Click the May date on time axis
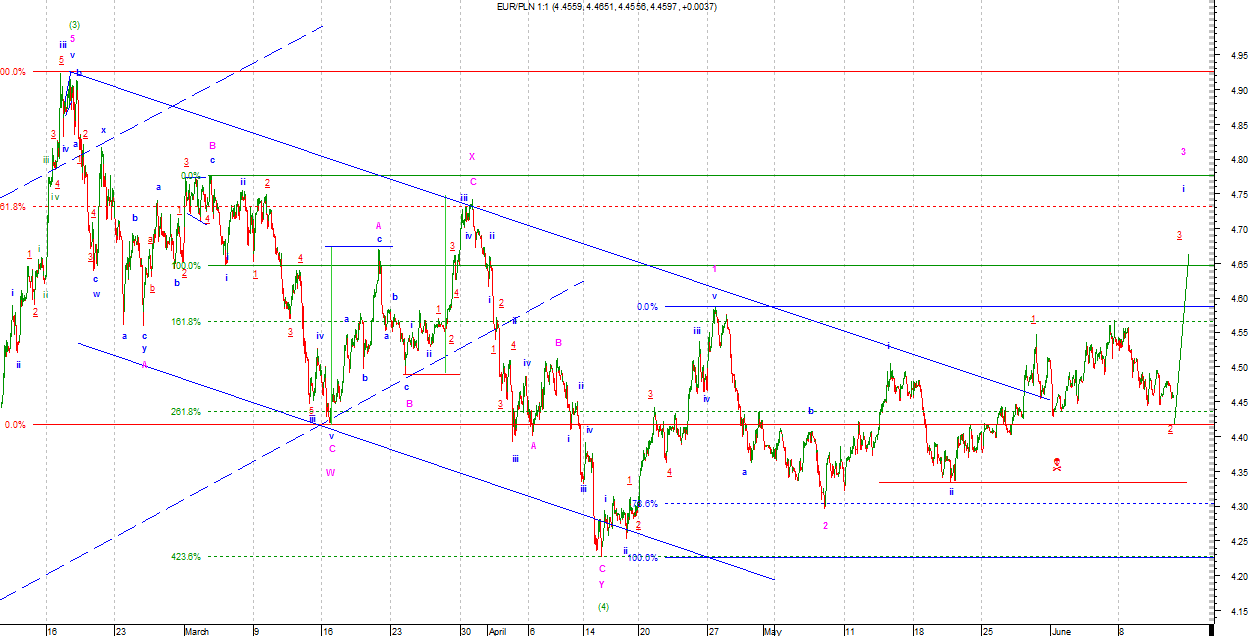This screenshot has width=1250, height=636. [x=775, y=631]
